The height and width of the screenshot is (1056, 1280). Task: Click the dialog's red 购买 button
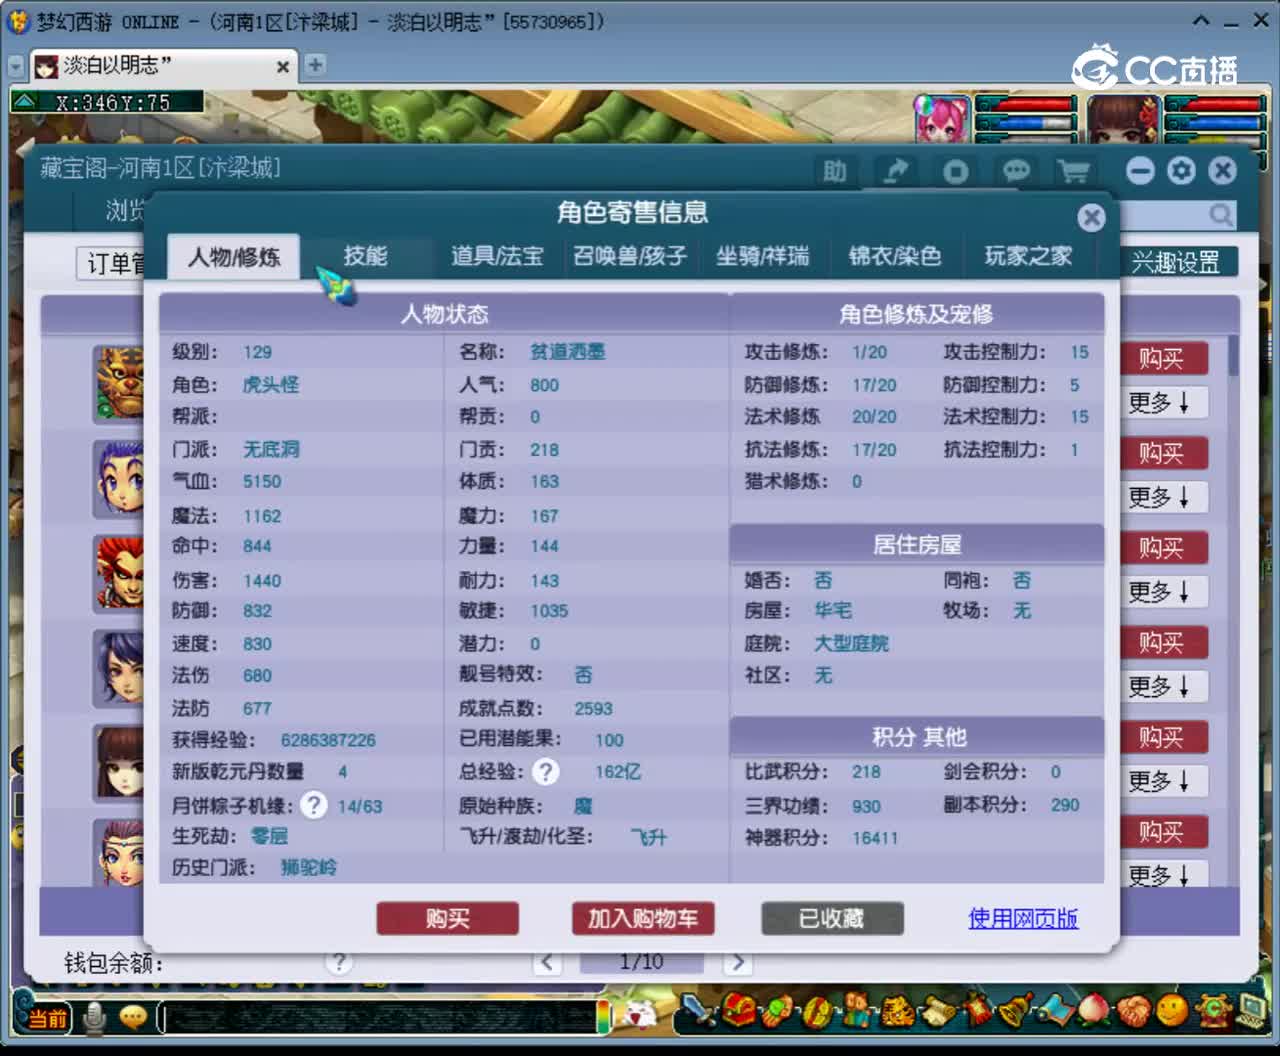pyautogui.click(x=447, y=918)
